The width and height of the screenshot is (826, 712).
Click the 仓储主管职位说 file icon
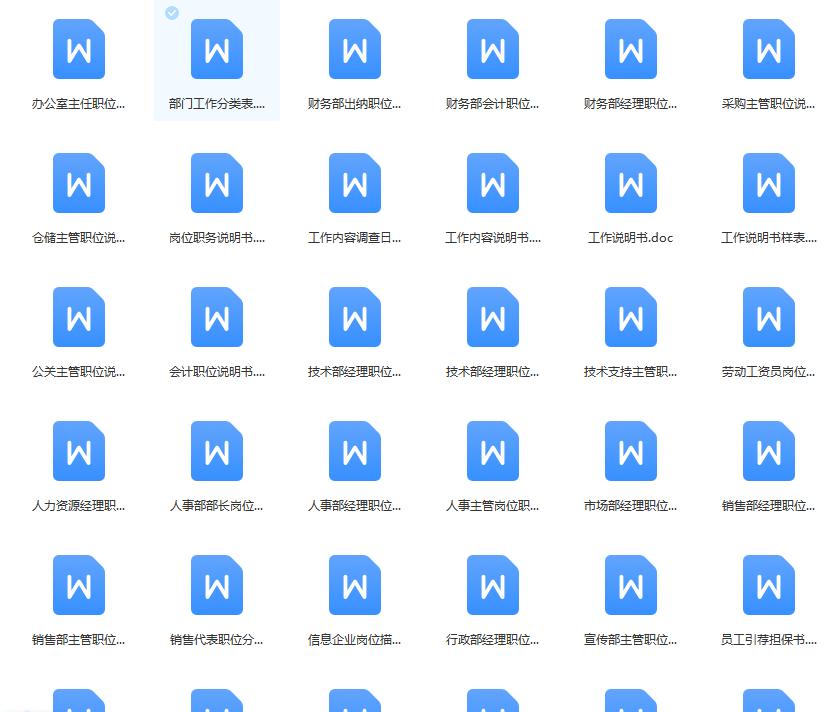[x=79, y=183]
